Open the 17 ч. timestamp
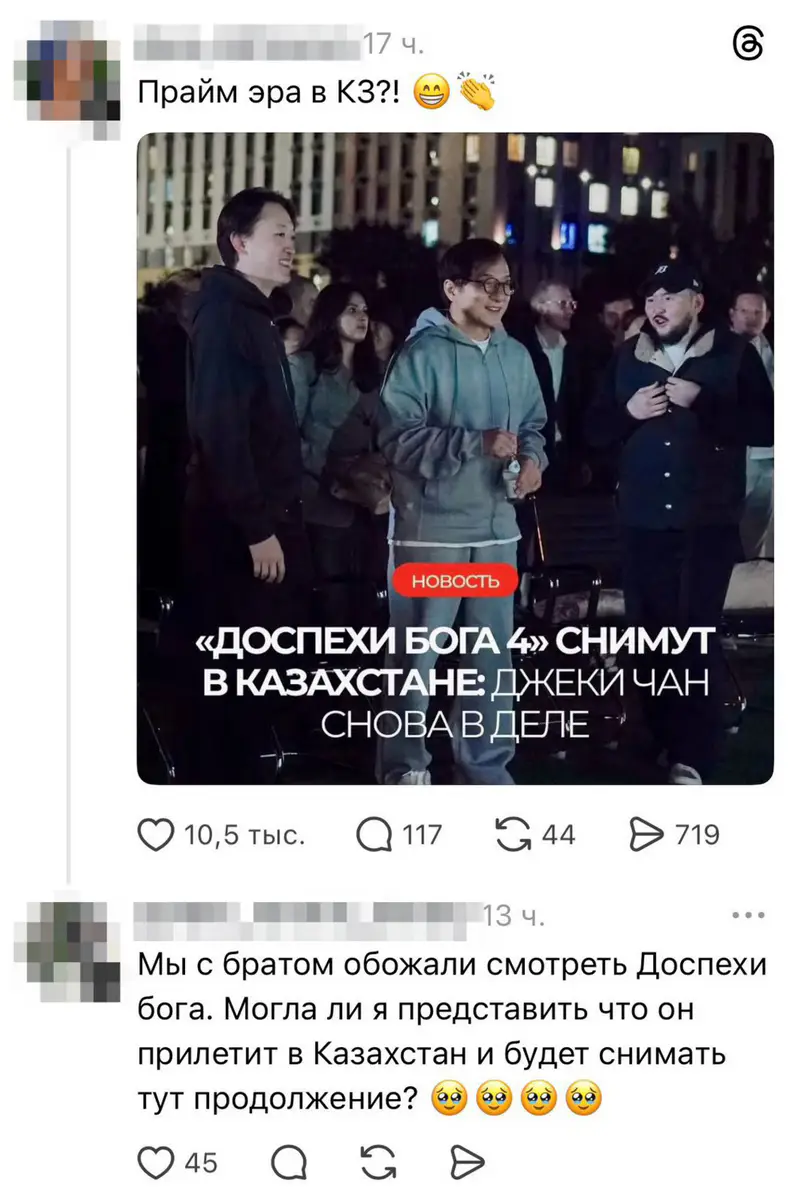800x1203 pixels. tap(395, 45)
